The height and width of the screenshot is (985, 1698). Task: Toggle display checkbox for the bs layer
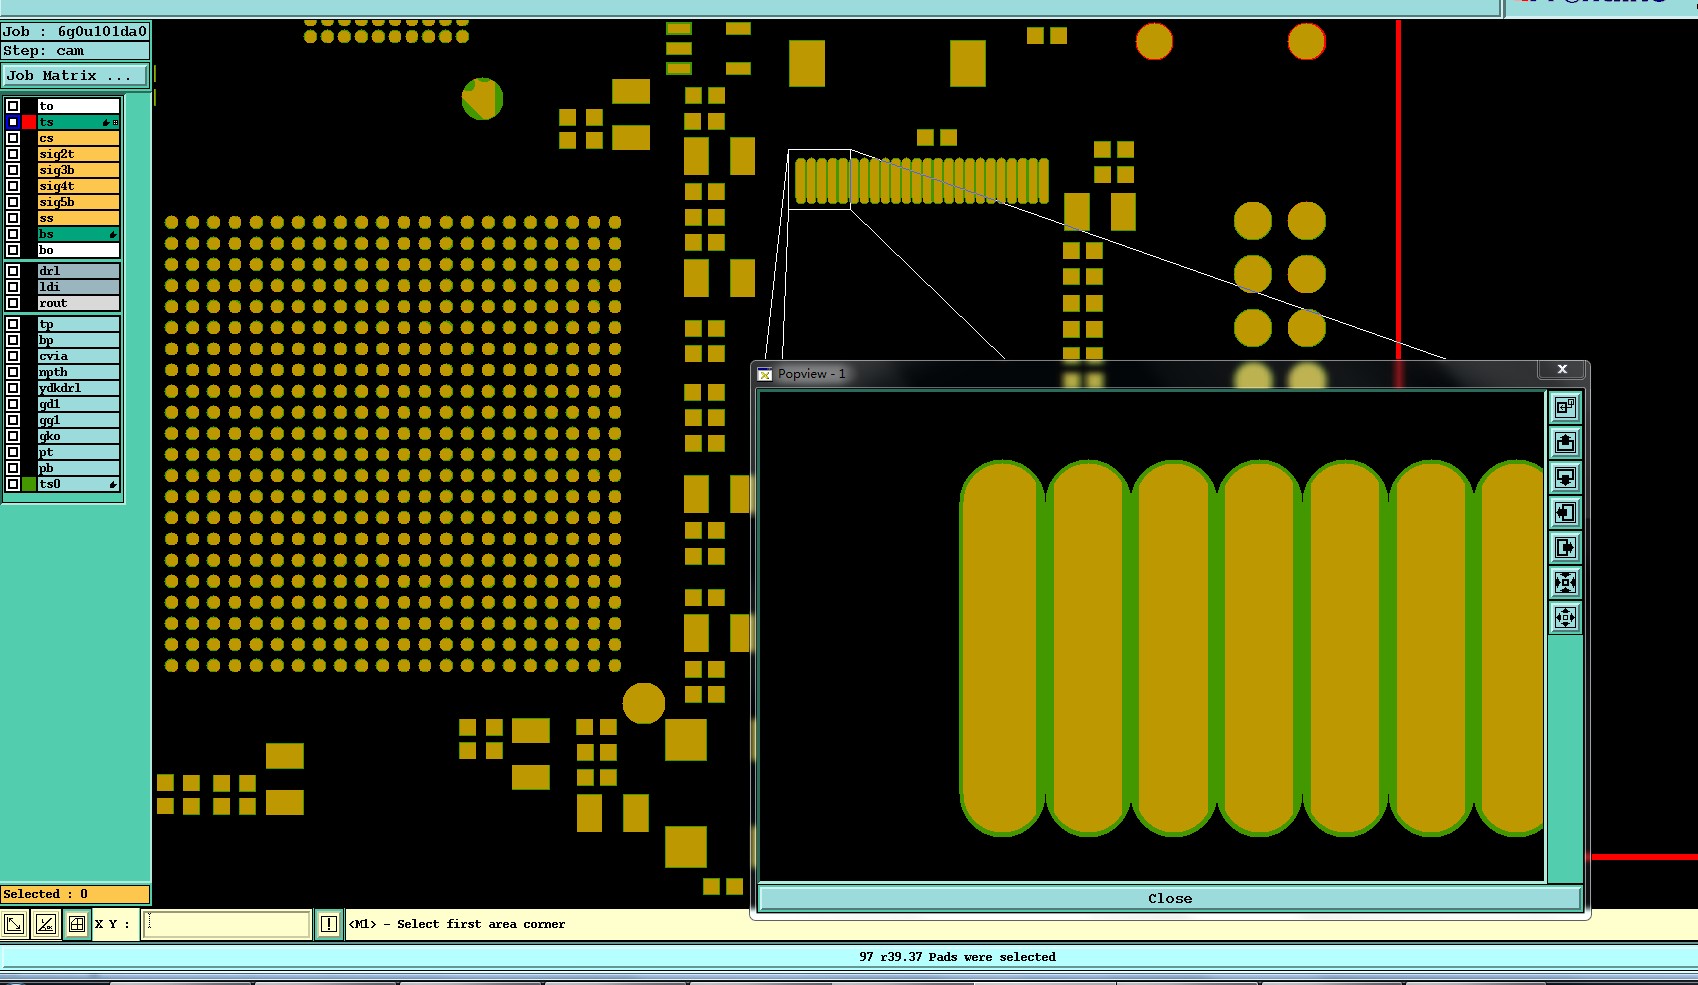(x=13, y=234)
